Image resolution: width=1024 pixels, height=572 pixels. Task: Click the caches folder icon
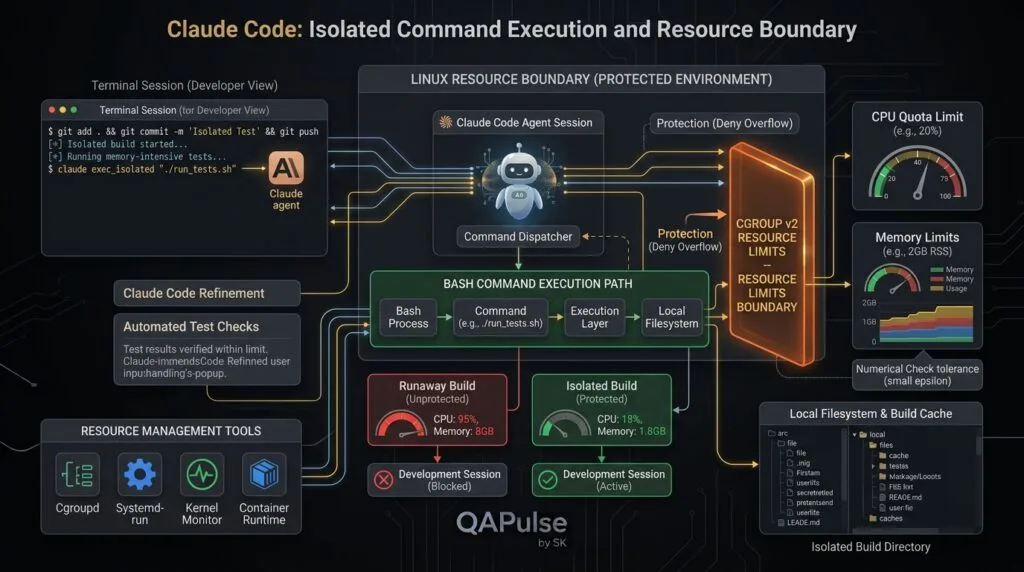pos(872,518)
